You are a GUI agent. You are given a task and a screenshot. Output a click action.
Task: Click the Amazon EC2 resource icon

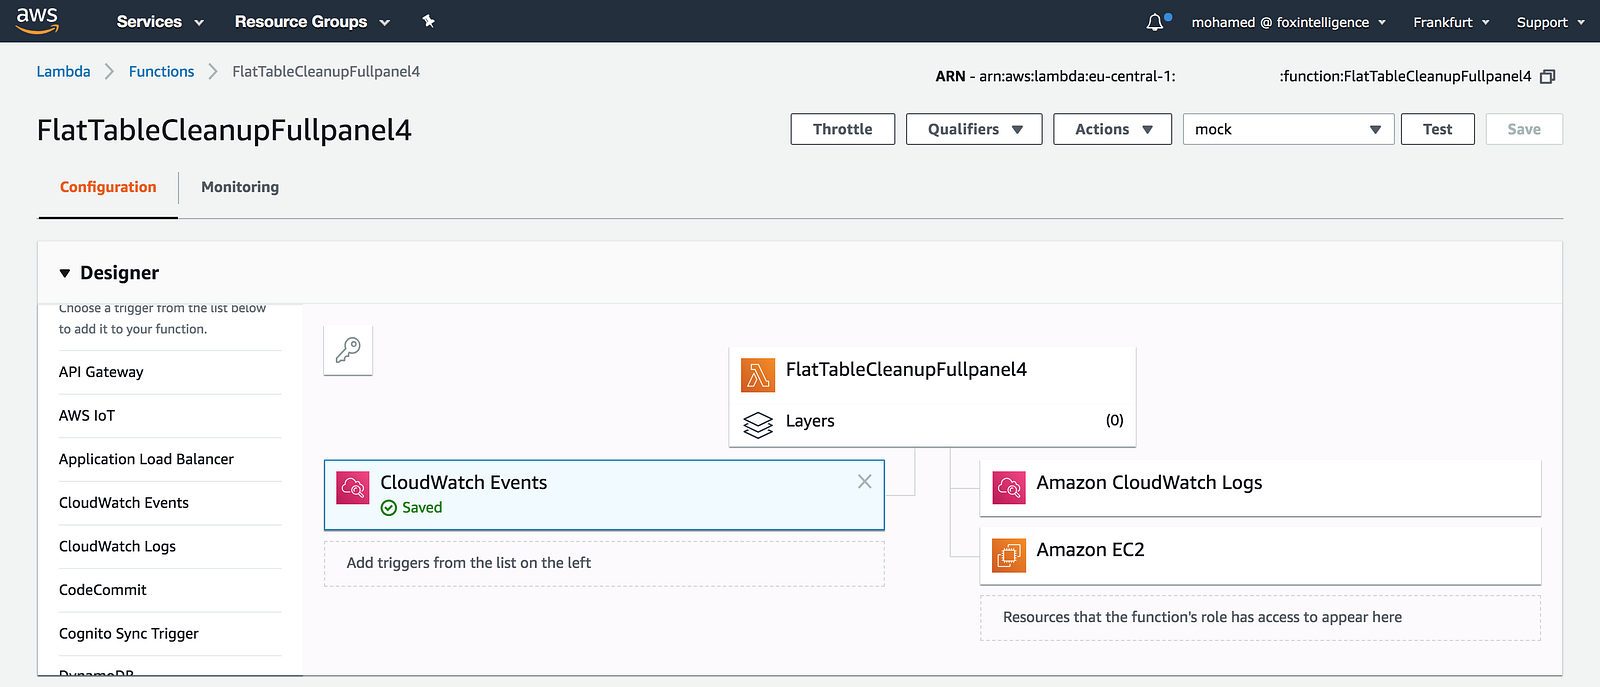1009,554
